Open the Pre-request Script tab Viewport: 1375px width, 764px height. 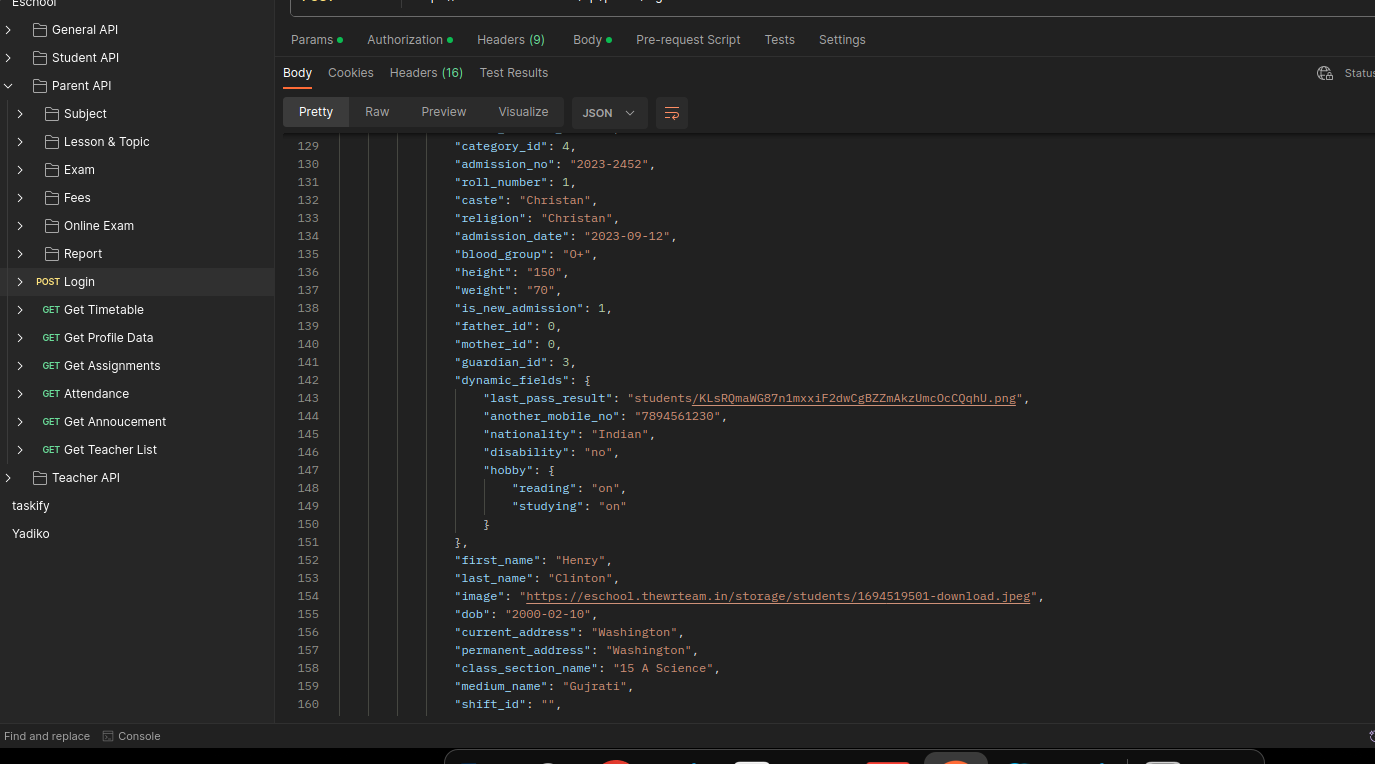coord(688,40)
